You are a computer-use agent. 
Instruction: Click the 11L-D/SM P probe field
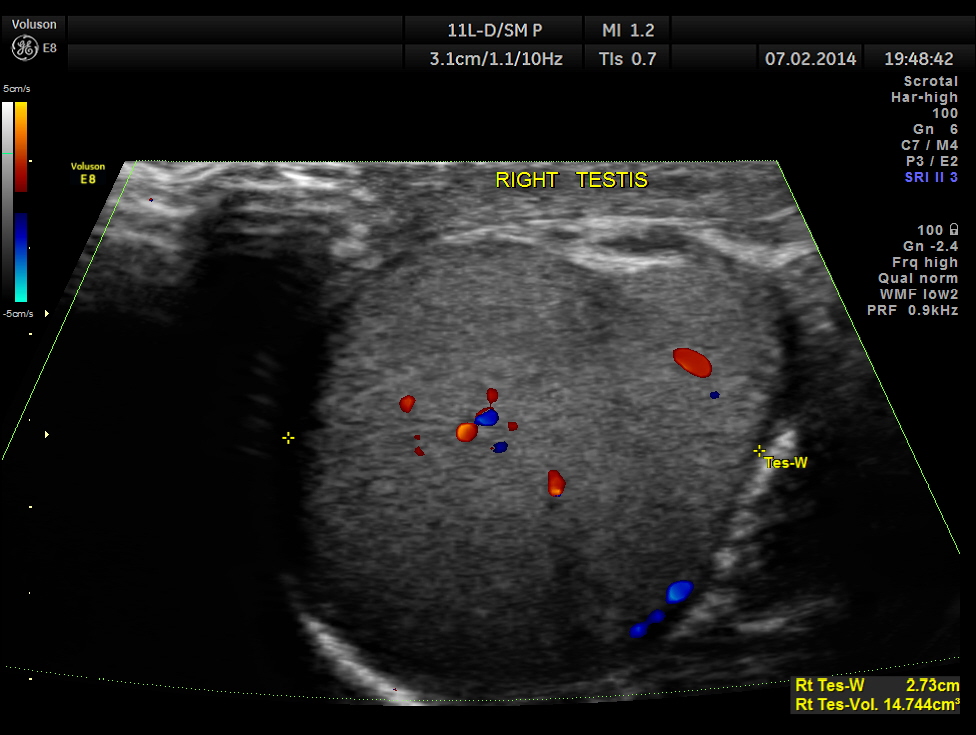pos(495,30)
